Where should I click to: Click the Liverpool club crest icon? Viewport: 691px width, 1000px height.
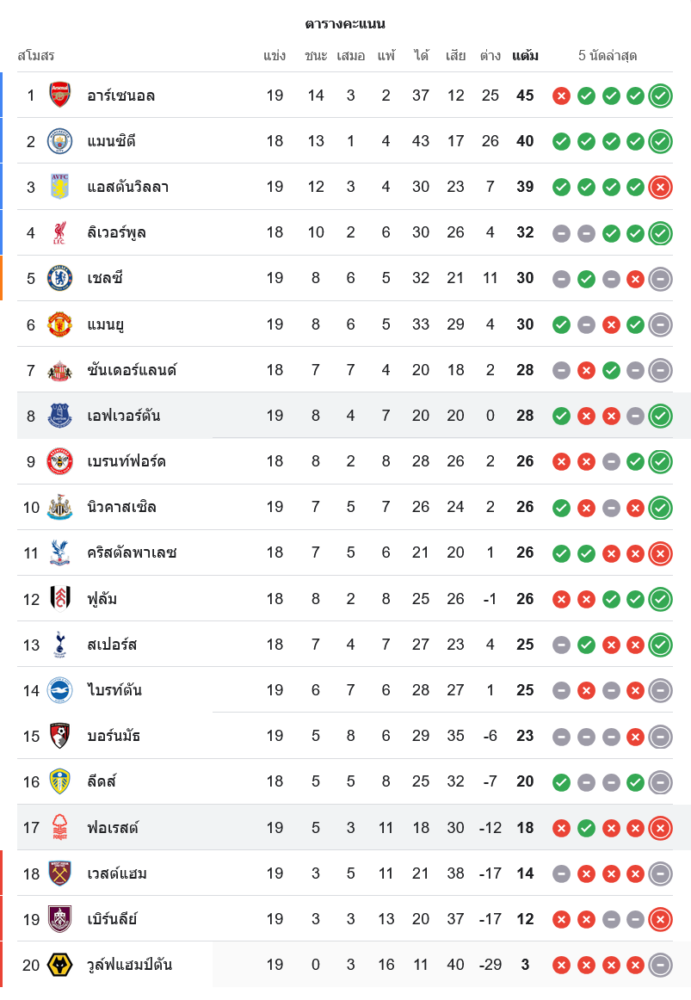[x=61, y=233]
